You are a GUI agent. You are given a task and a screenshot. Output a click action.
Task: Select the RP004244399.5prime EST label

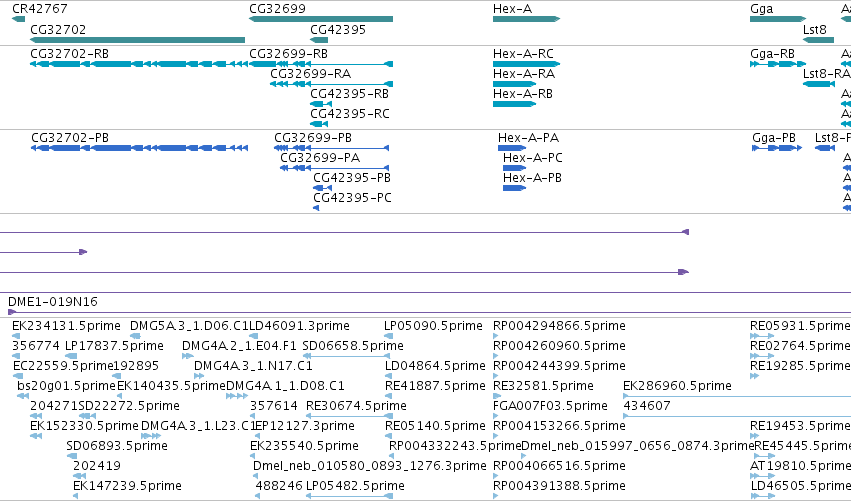click(559, 366)
